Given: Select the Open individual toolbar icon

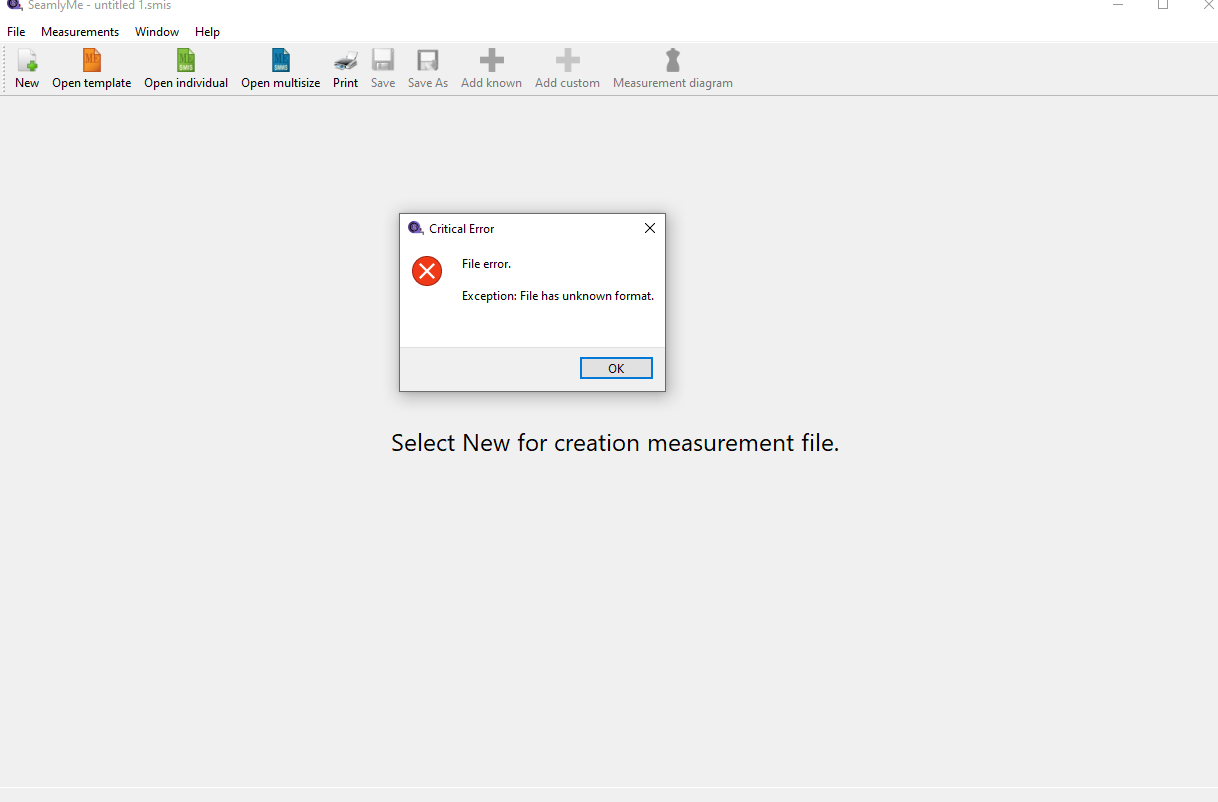Looking at the screenshot, I should tap(186, 61).
